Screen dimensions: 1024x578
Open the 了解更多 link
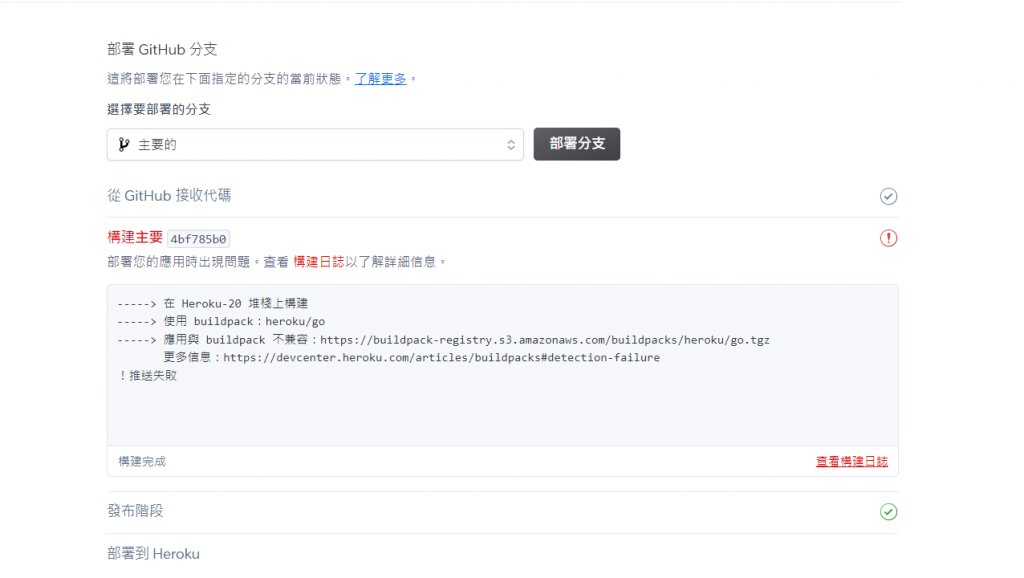[381, 79]
